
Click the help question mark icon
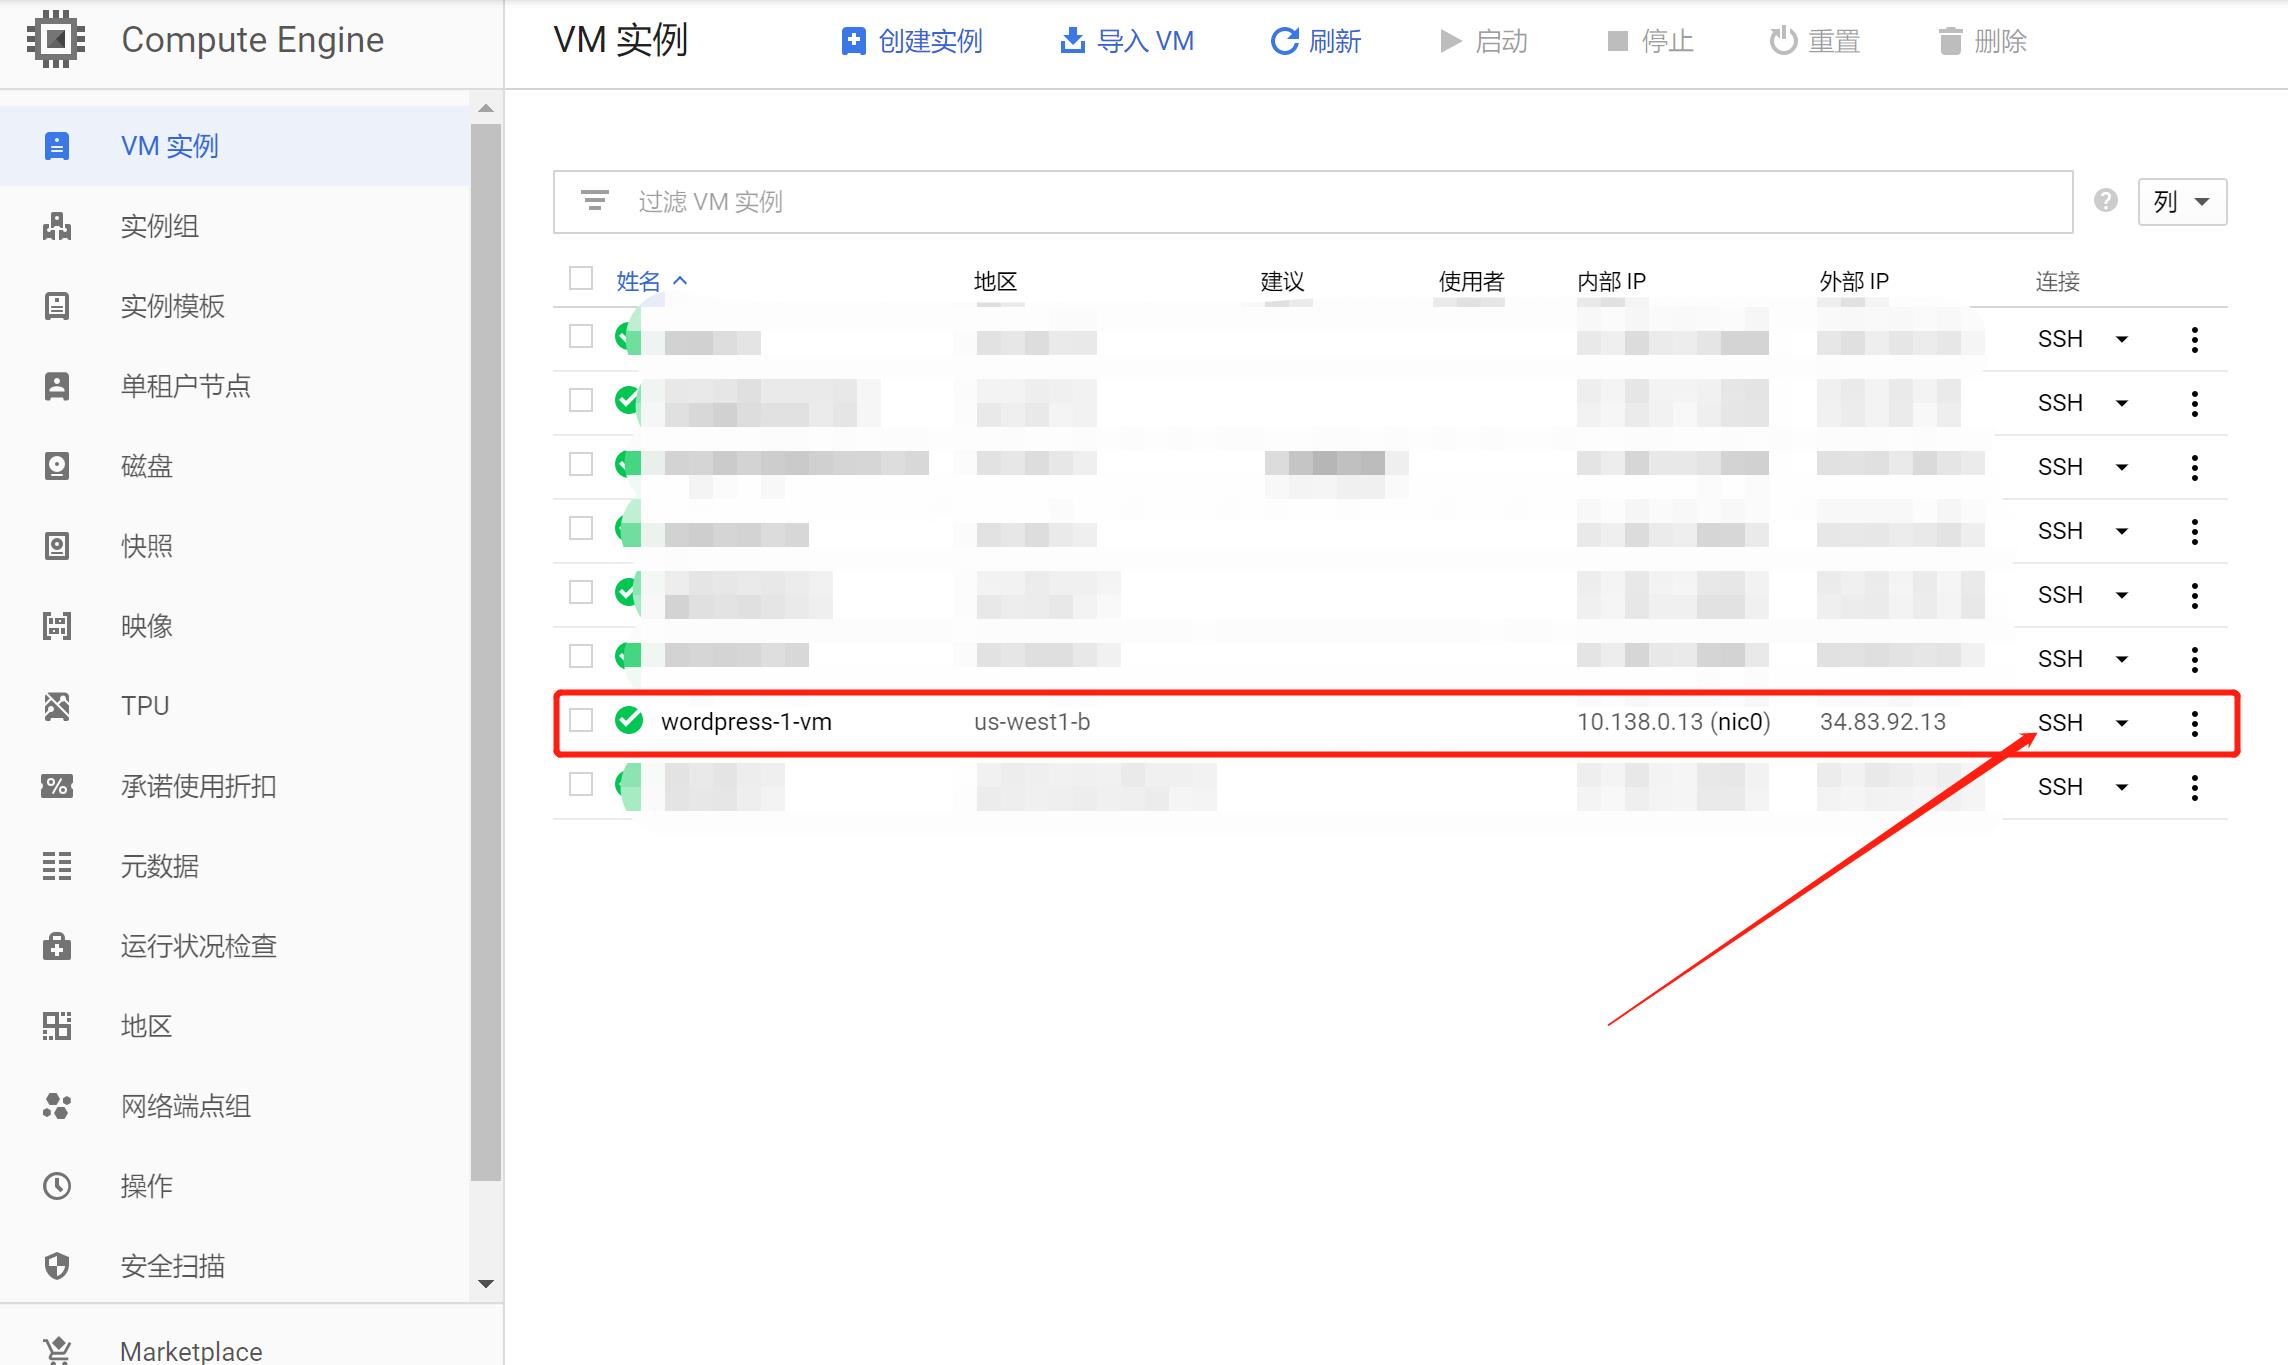pyautogui.click(x=2106, y=201)
